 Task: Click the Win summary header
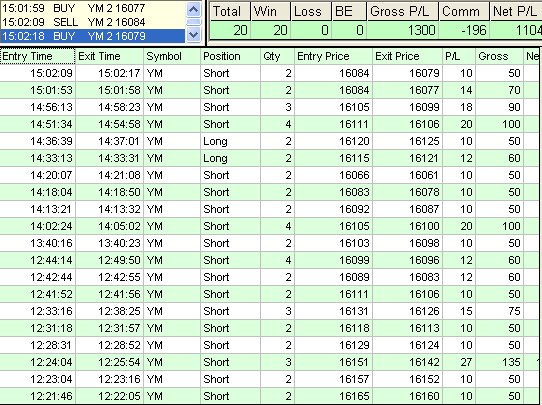pos(271,11)
